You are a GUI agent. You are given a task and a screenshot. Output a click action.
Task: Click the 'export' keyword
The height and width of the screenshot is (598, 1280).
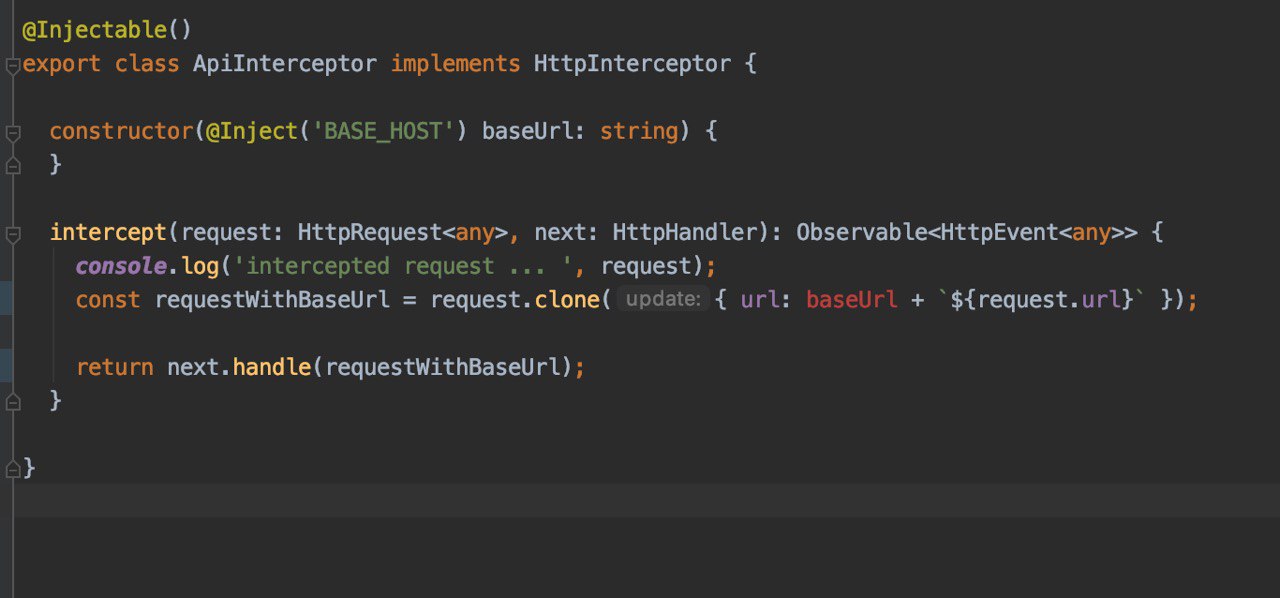coord(62,64)
